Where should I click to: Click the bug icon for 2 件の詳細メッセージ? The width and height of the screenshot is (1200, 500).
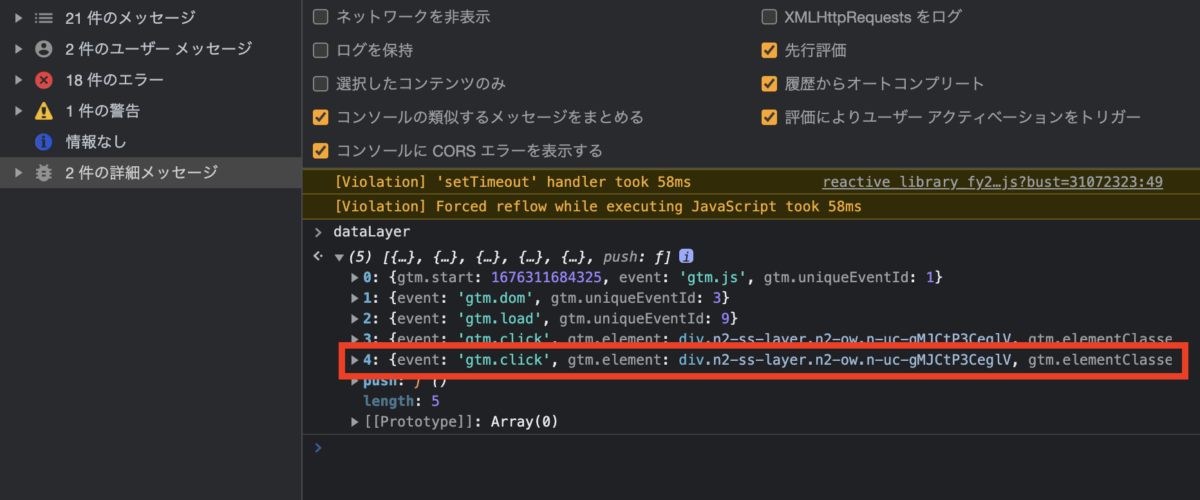44,173
